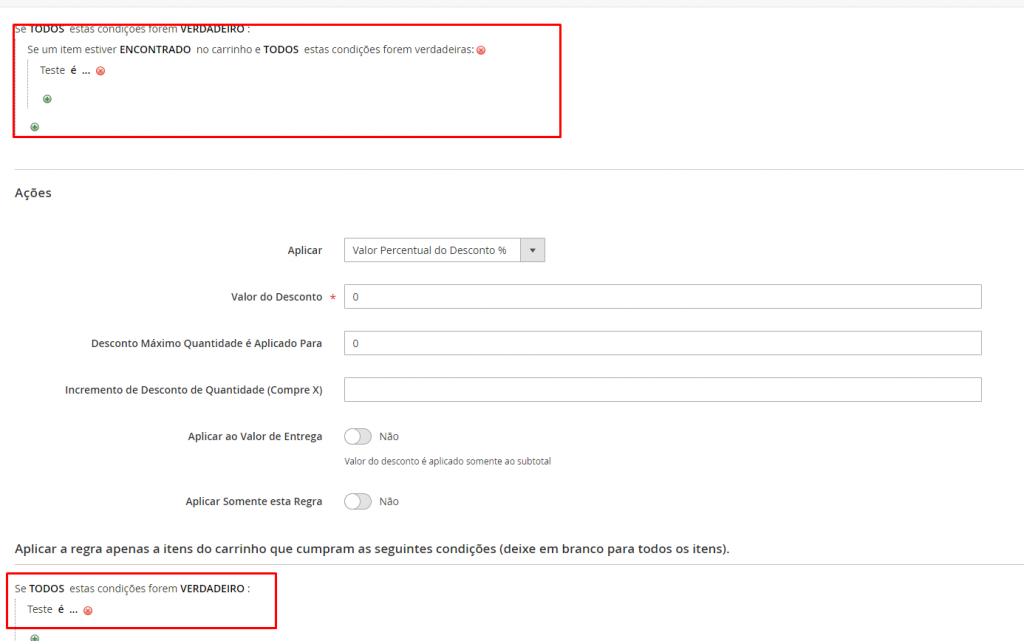This screenshot has width=1024, height=641.
Task: Click the 'é' operator of upper Teste condition
Action: pyautogui.click(x=74, y=70)
